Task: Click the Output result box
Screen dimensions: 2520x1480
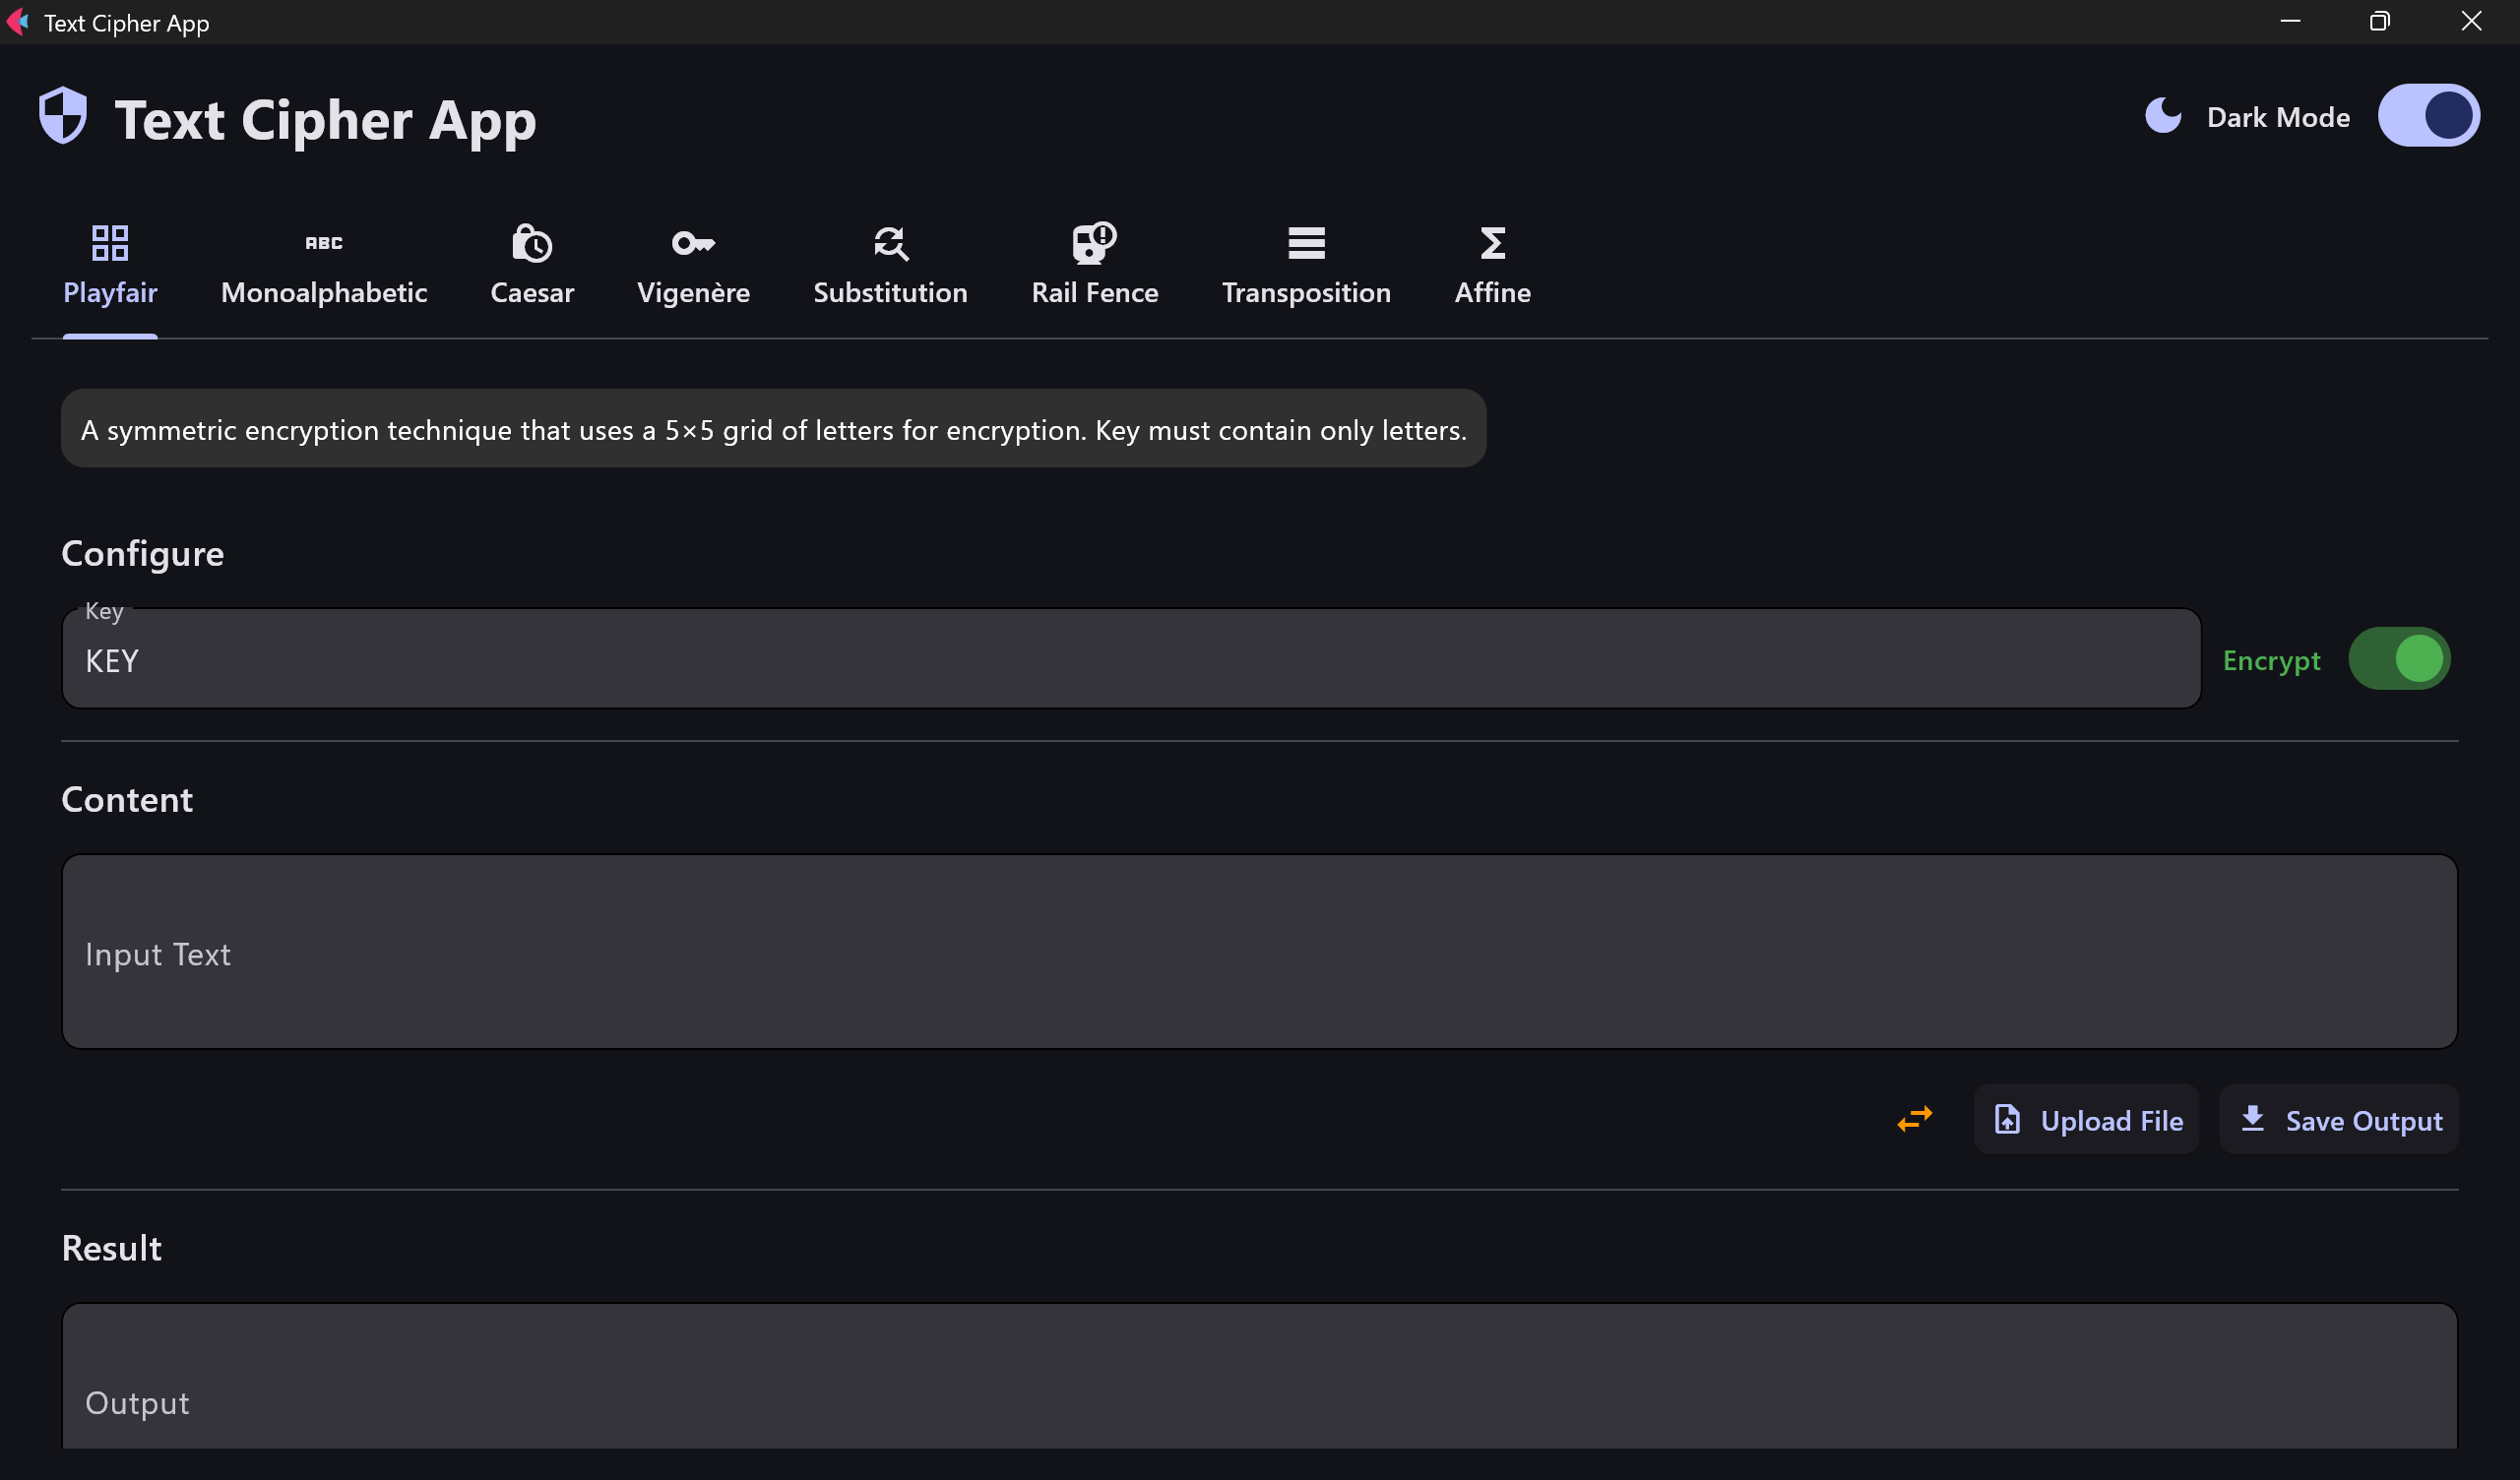Action: (1258, 1385)
